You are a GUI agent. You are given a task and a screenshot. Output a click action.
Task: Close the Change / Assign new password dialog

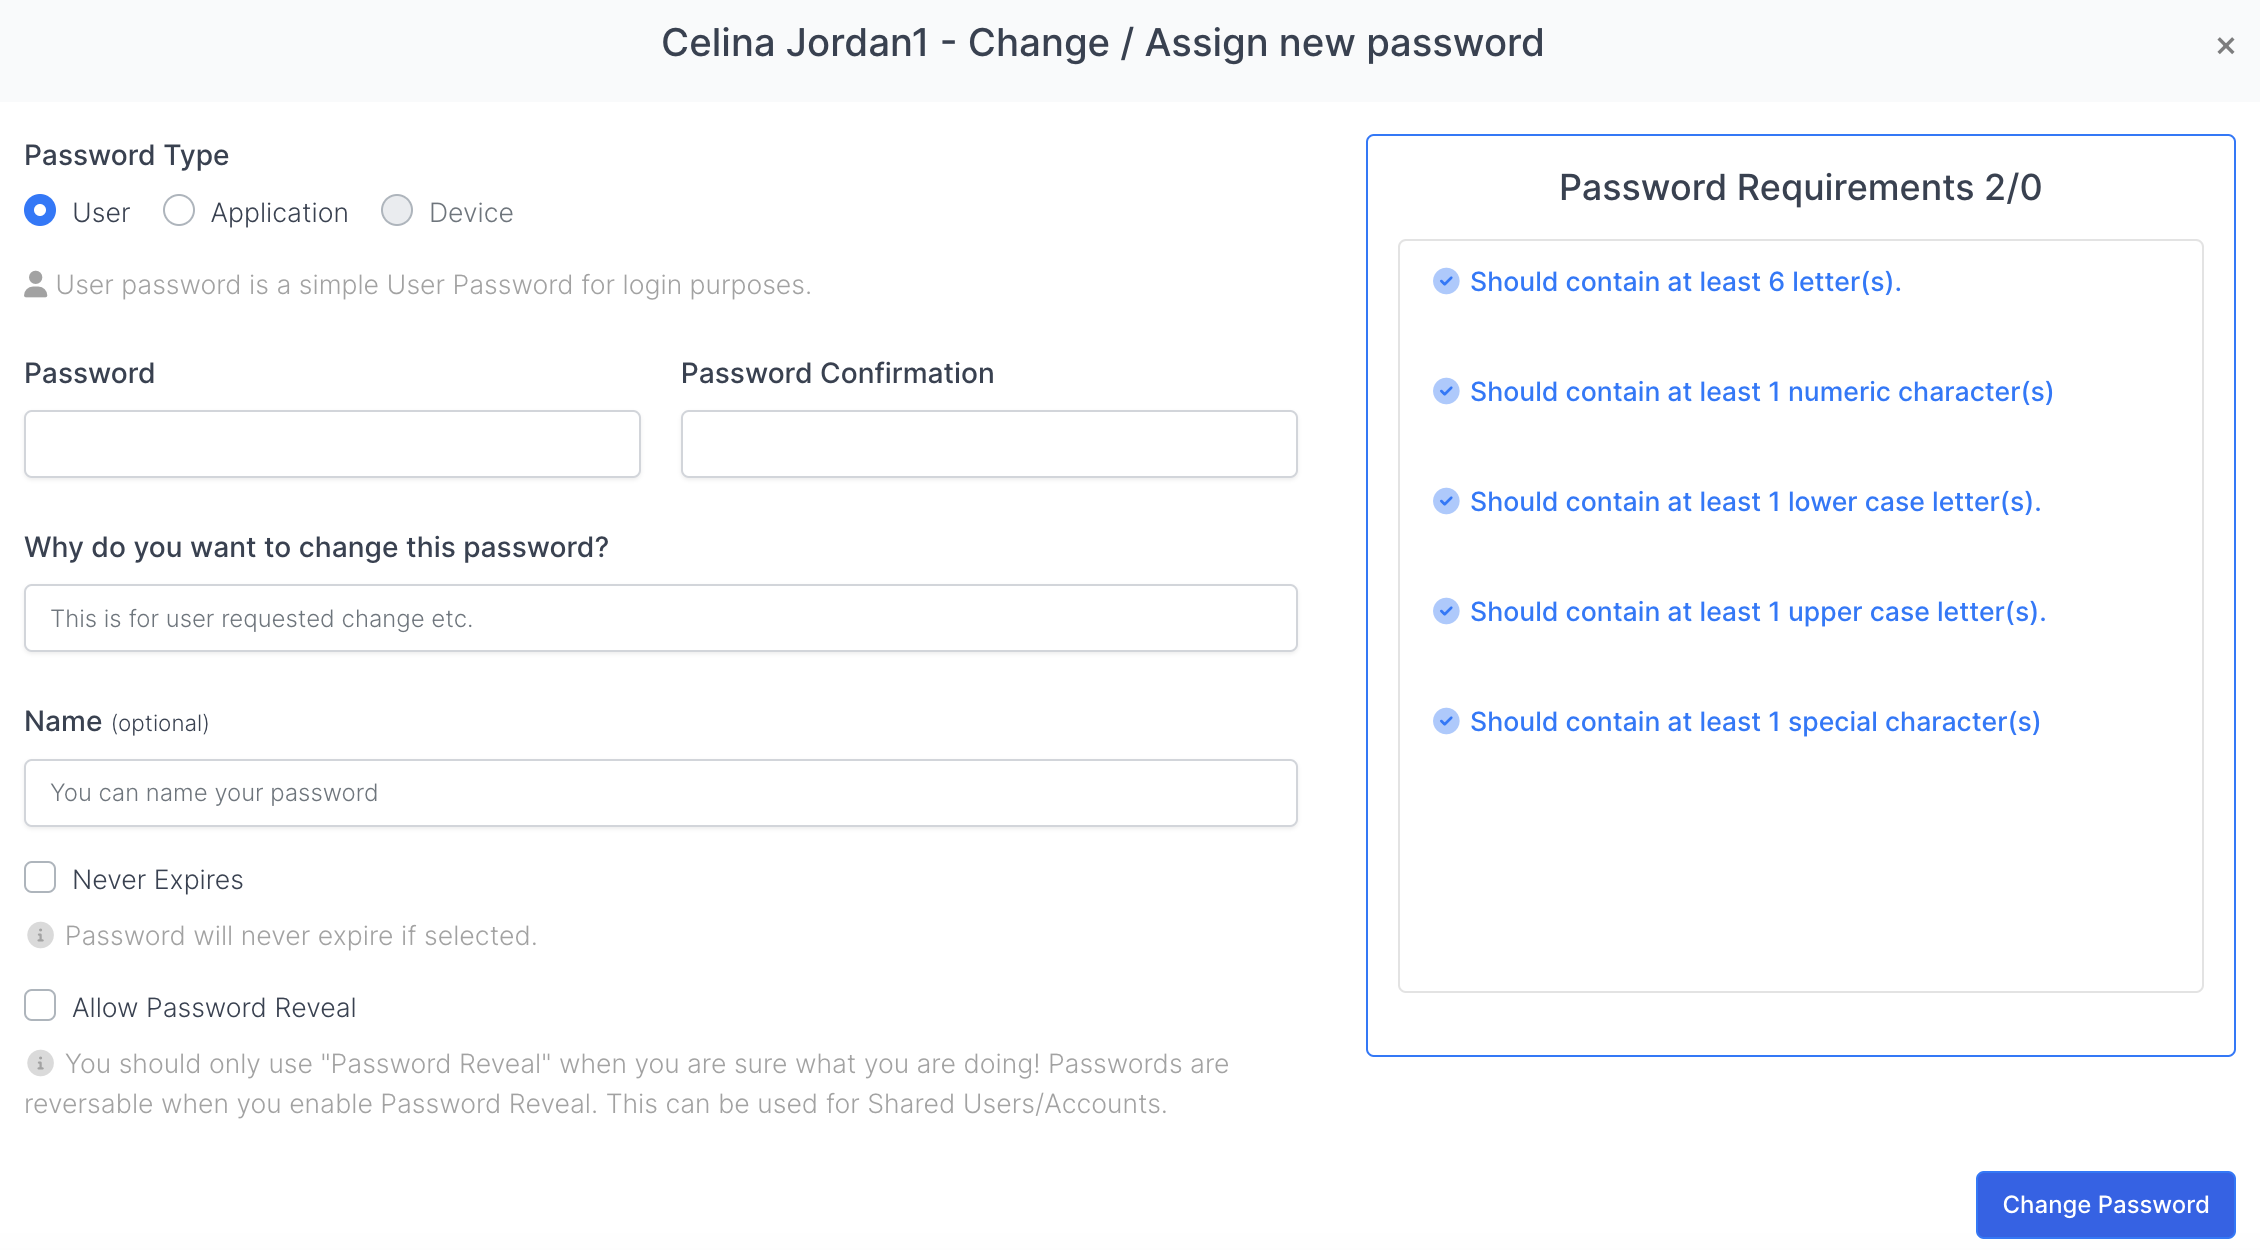click(2225, 46)
